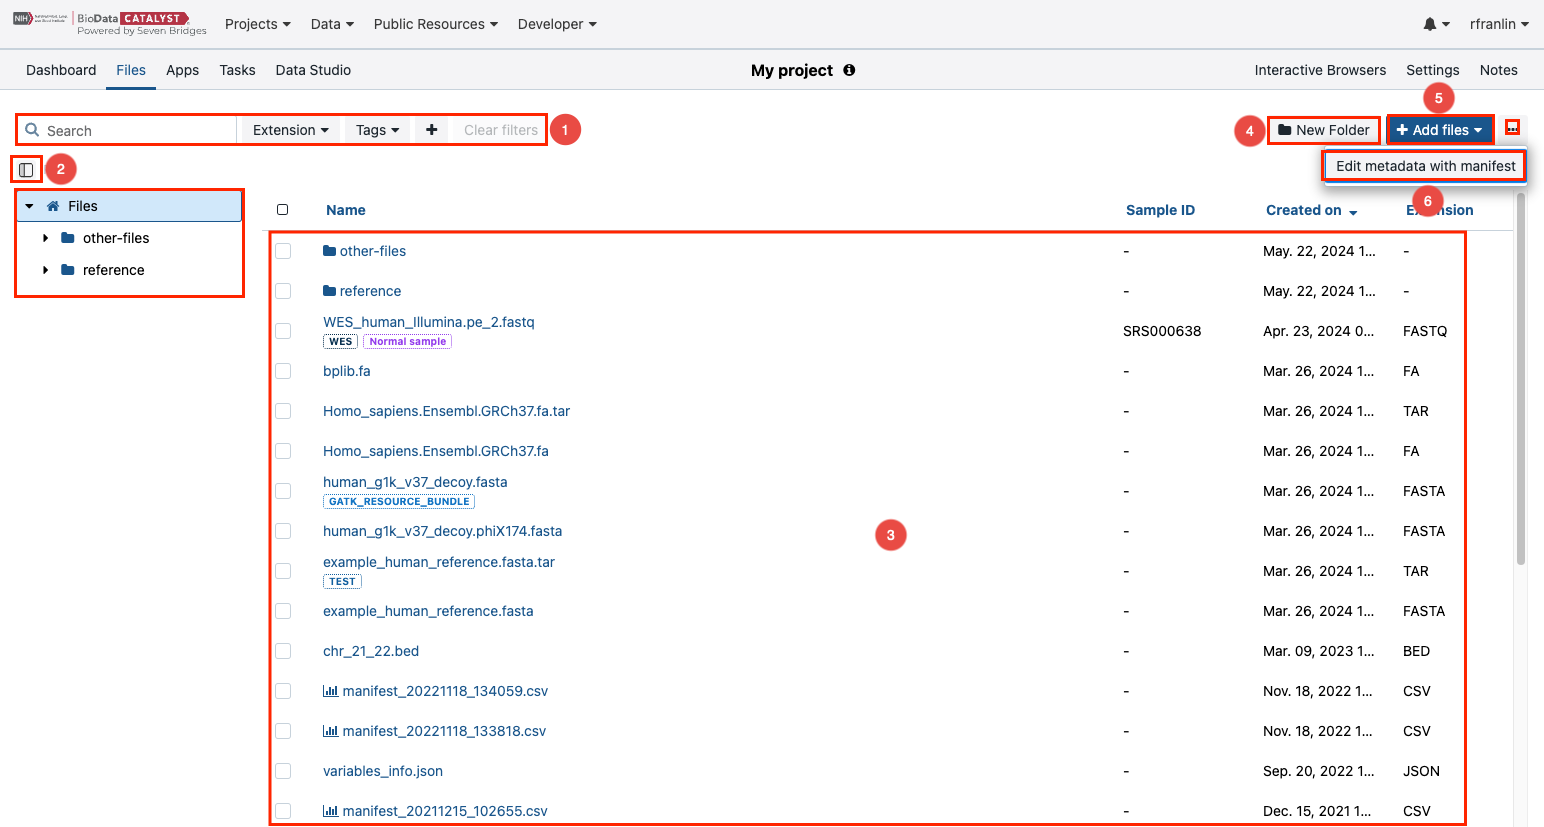The height and width of the screenshot is (827, 1544).
Task: Check the box for reference folder row
Action: (283, 291)
